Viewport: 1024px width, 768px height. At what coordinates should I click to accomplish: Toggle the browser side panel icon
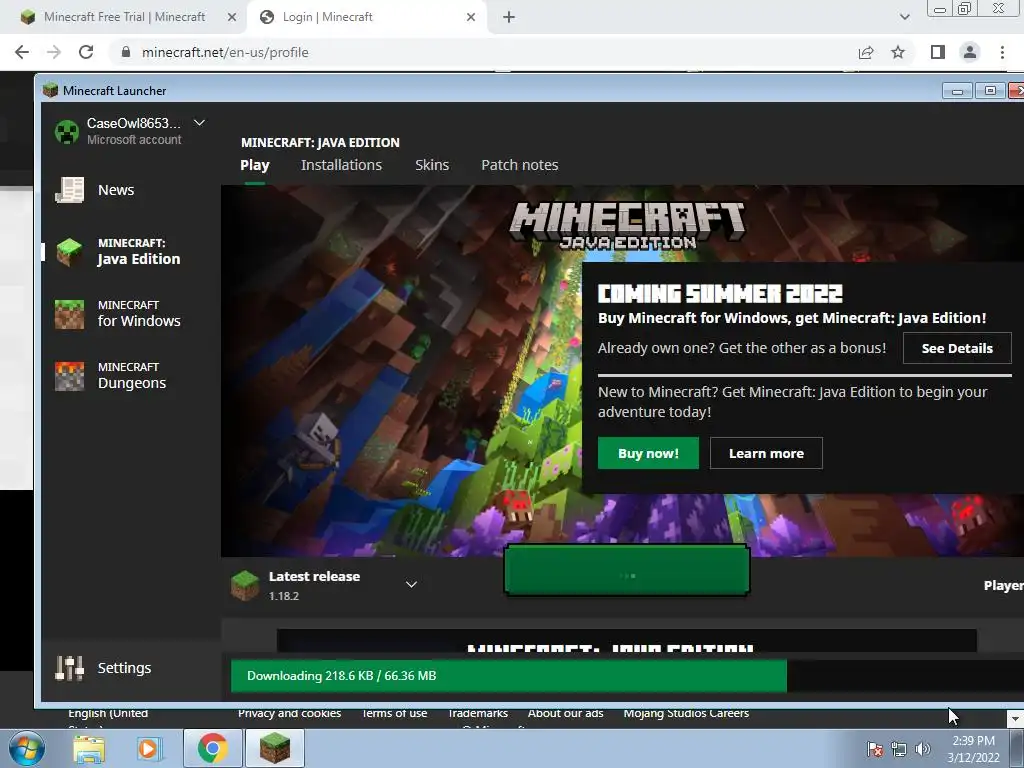[x=938, y=52]
